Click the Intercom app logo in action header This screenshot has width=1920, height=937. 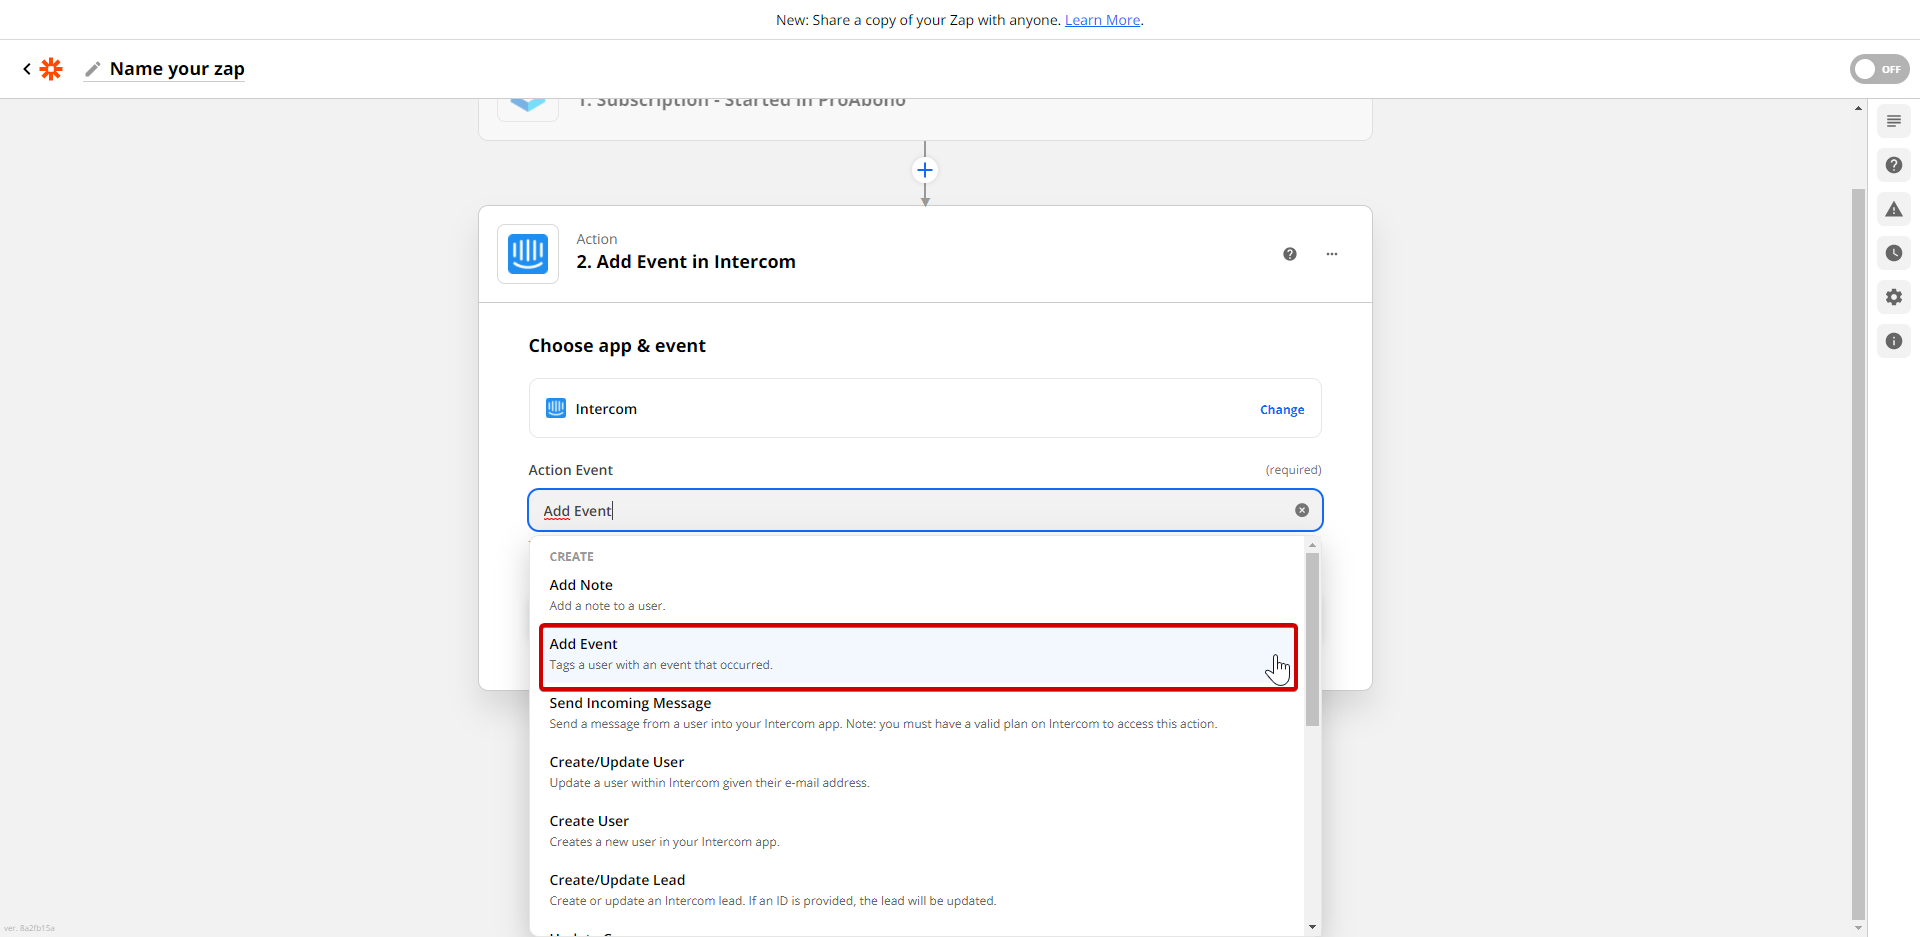pos(528,254)
